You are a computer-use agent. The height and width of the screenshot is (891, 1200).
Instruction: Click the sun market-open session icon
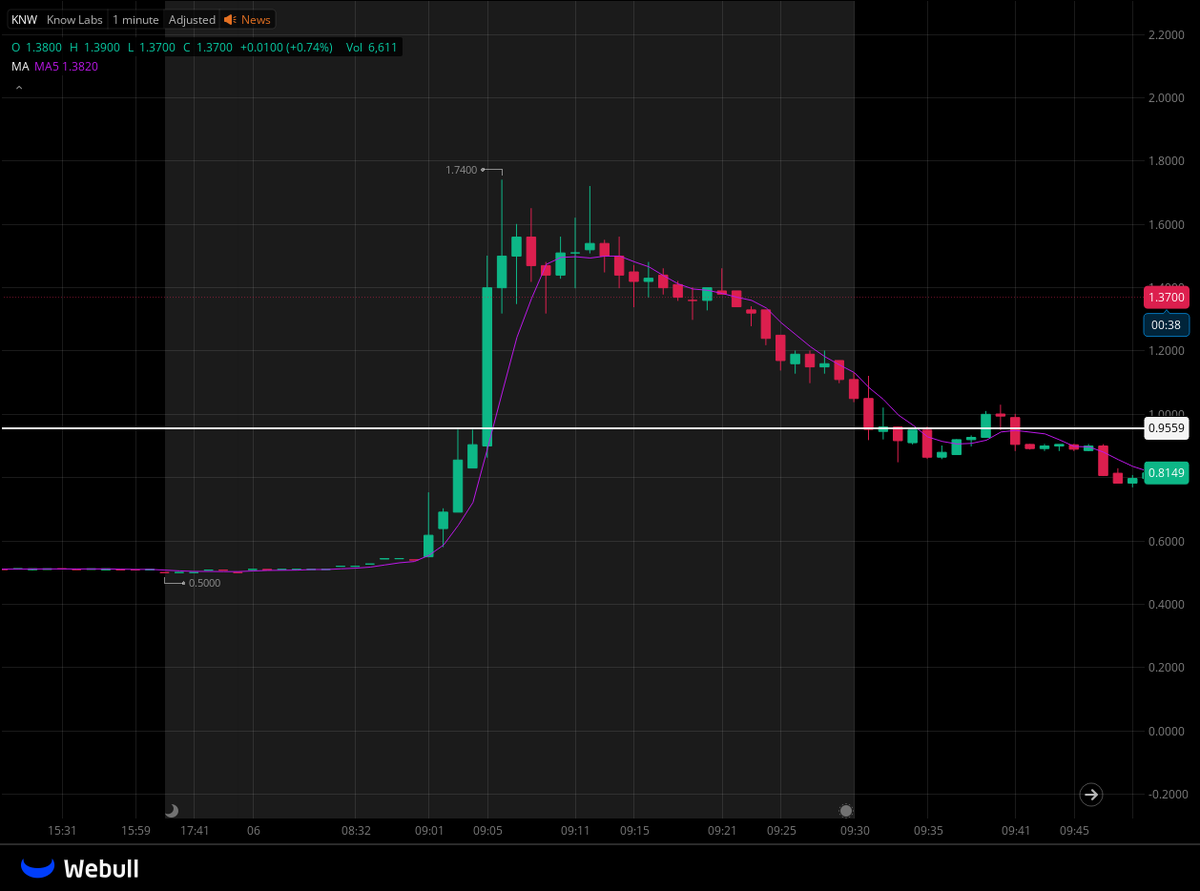pos(846,810)
